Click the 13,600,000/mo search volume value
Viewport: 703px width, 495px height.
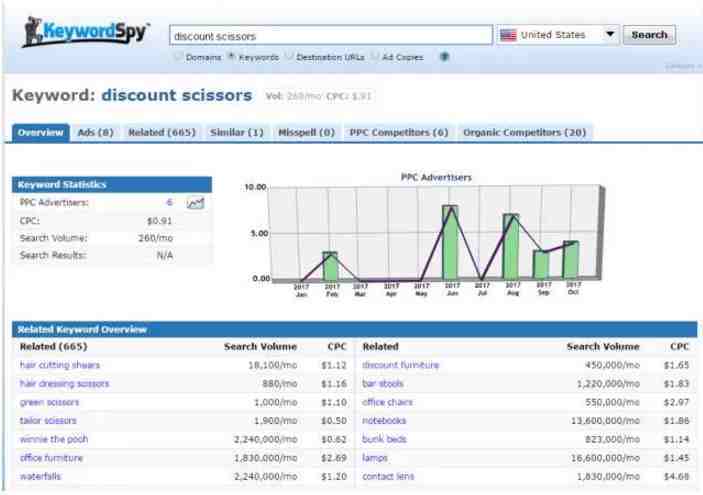pyautogui.click(x=605, y=421)
